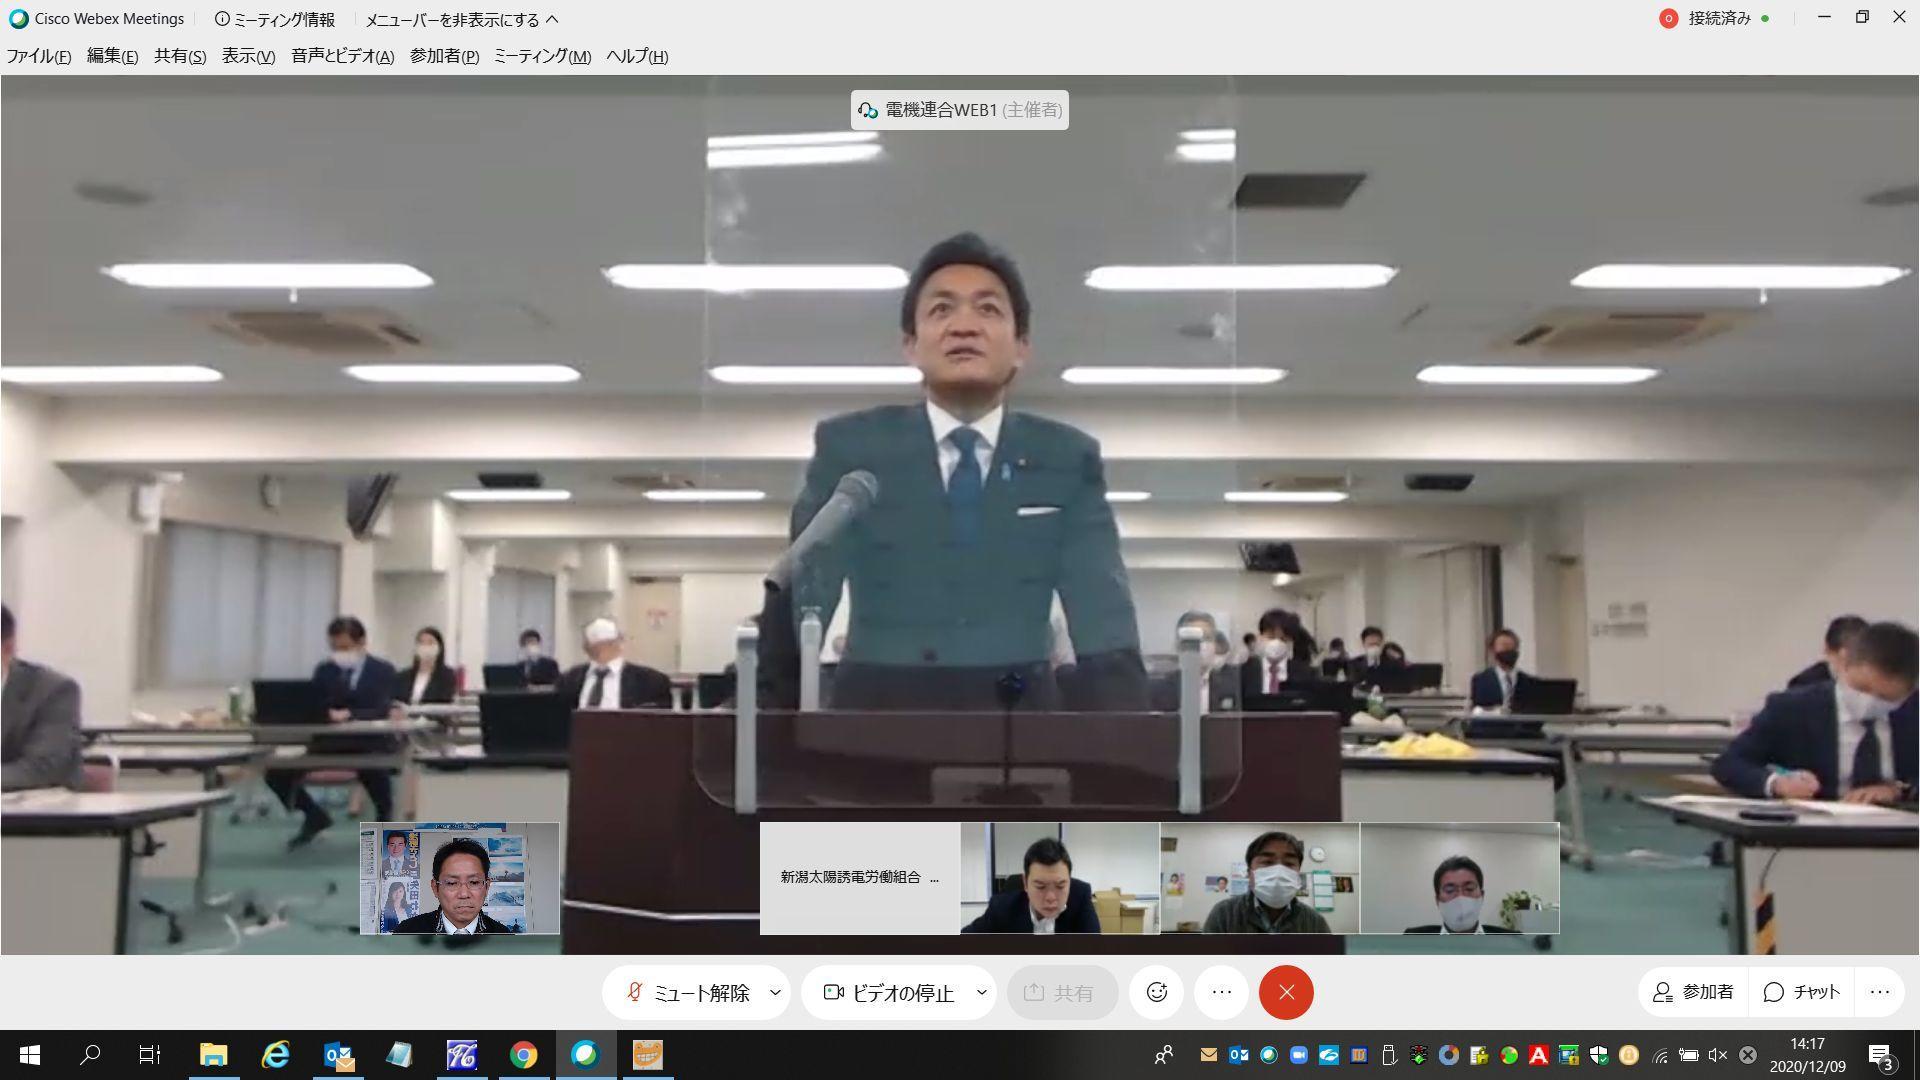Expand video options arrow beside ビデオの停止
The height and width of the screenshot is (1080, 1920).
[981, 992]
